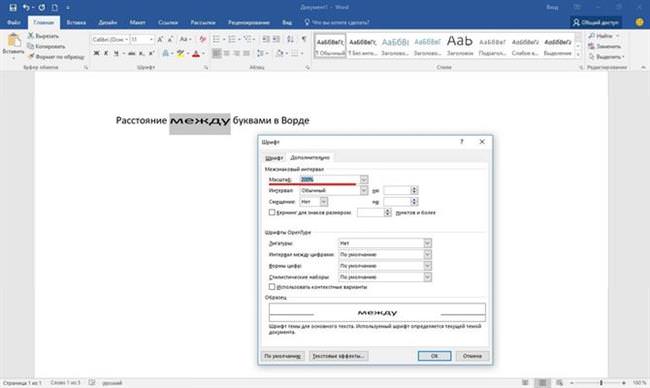Click the bulleted list icon
The height and width of the screenshot is (388, 650).
pos(216,39)
